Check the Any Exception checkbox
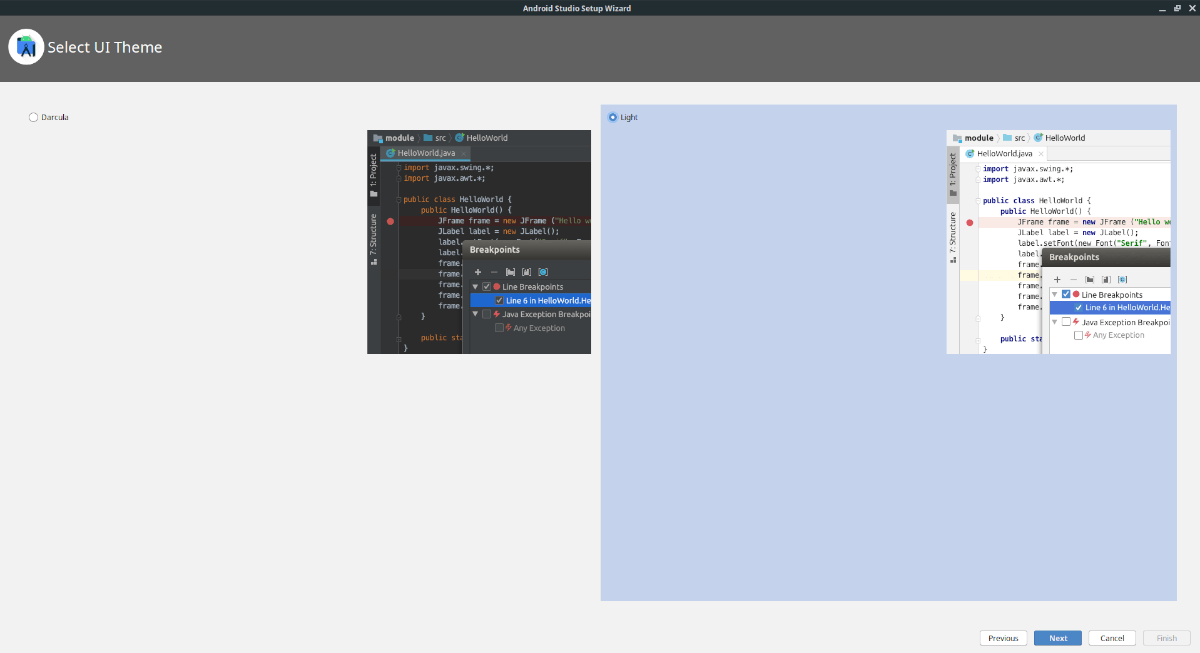Viewport: 1200px width, 653px height. pos(499,328)
